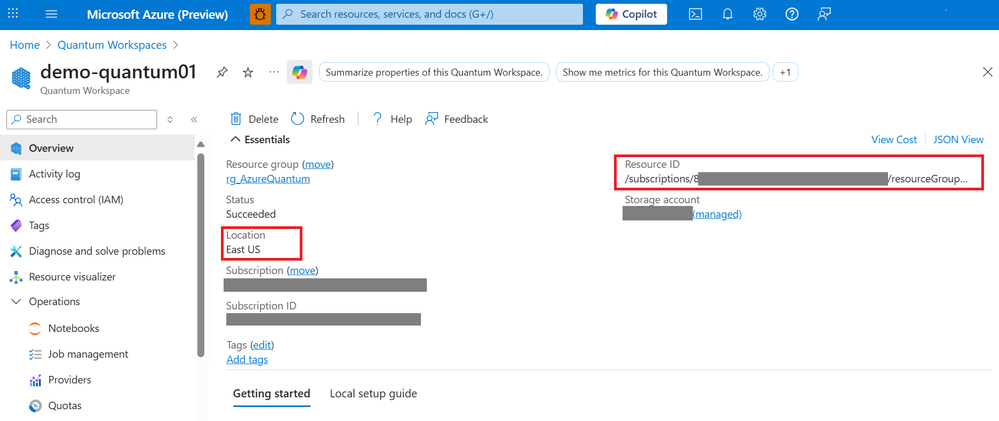Image resolution: width=999 pixels, height=421 pixels.
Task: Click the managed storage account link
Action: 717,215
